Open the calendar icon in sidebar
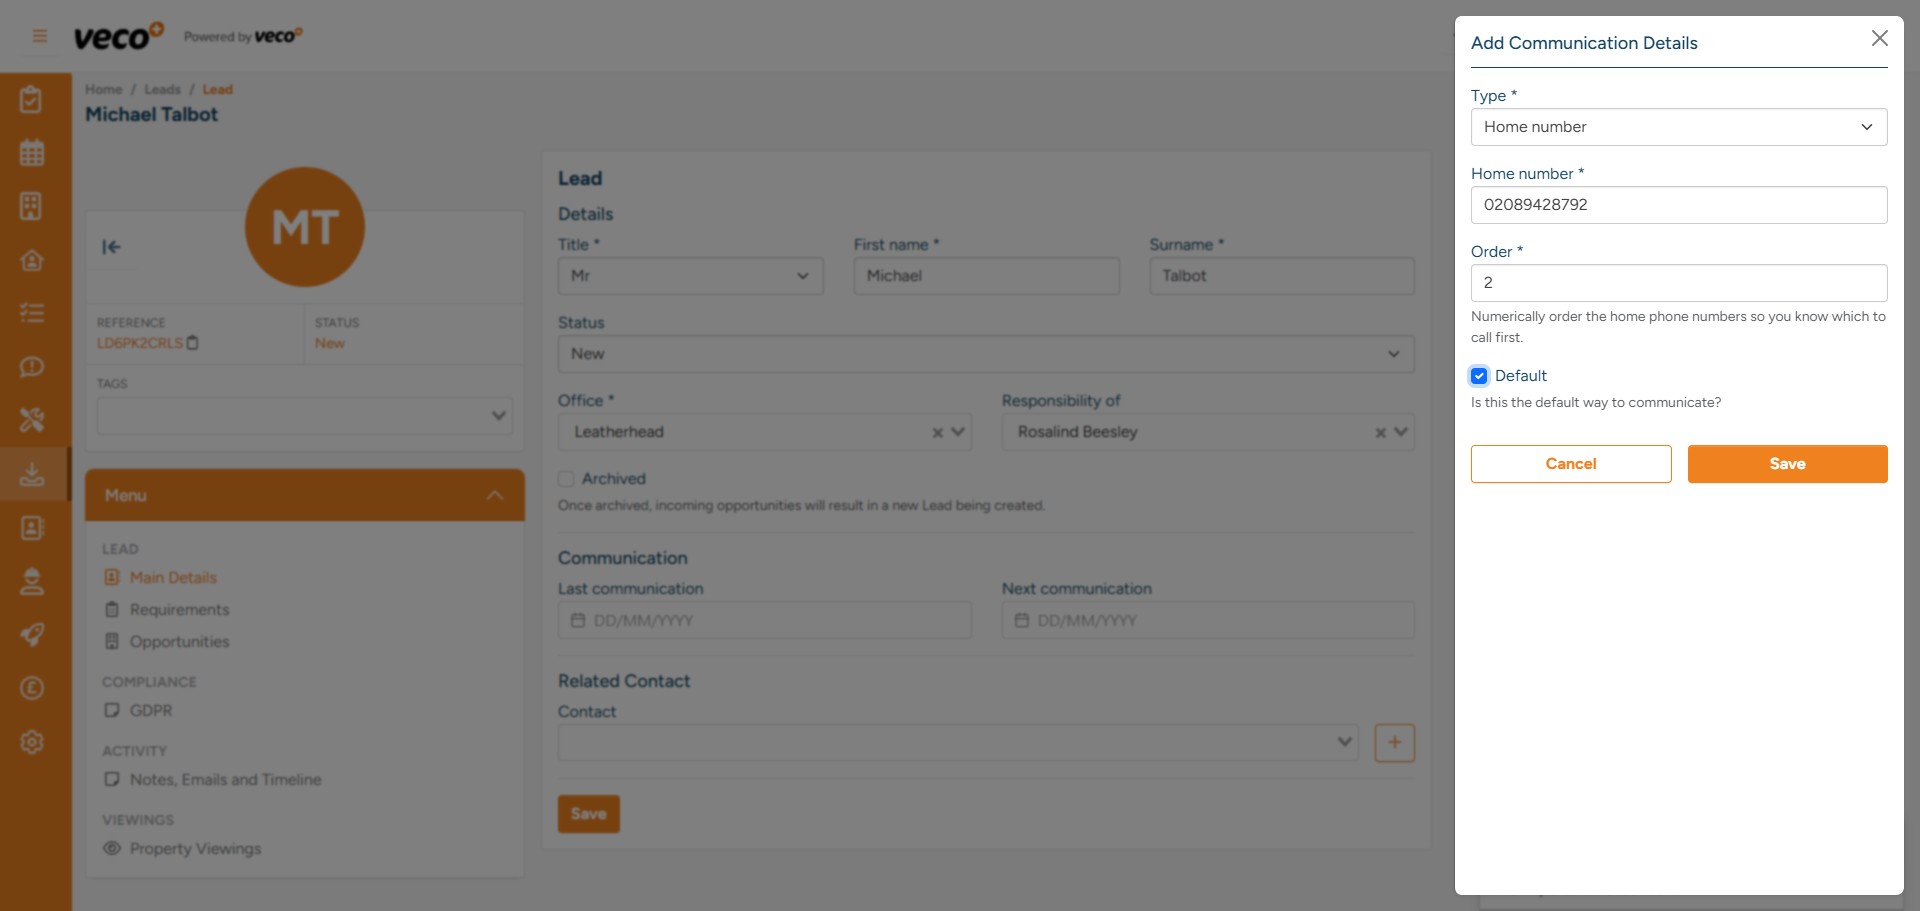The height and width of the screenshot is (911, 1920). point(32,153)
